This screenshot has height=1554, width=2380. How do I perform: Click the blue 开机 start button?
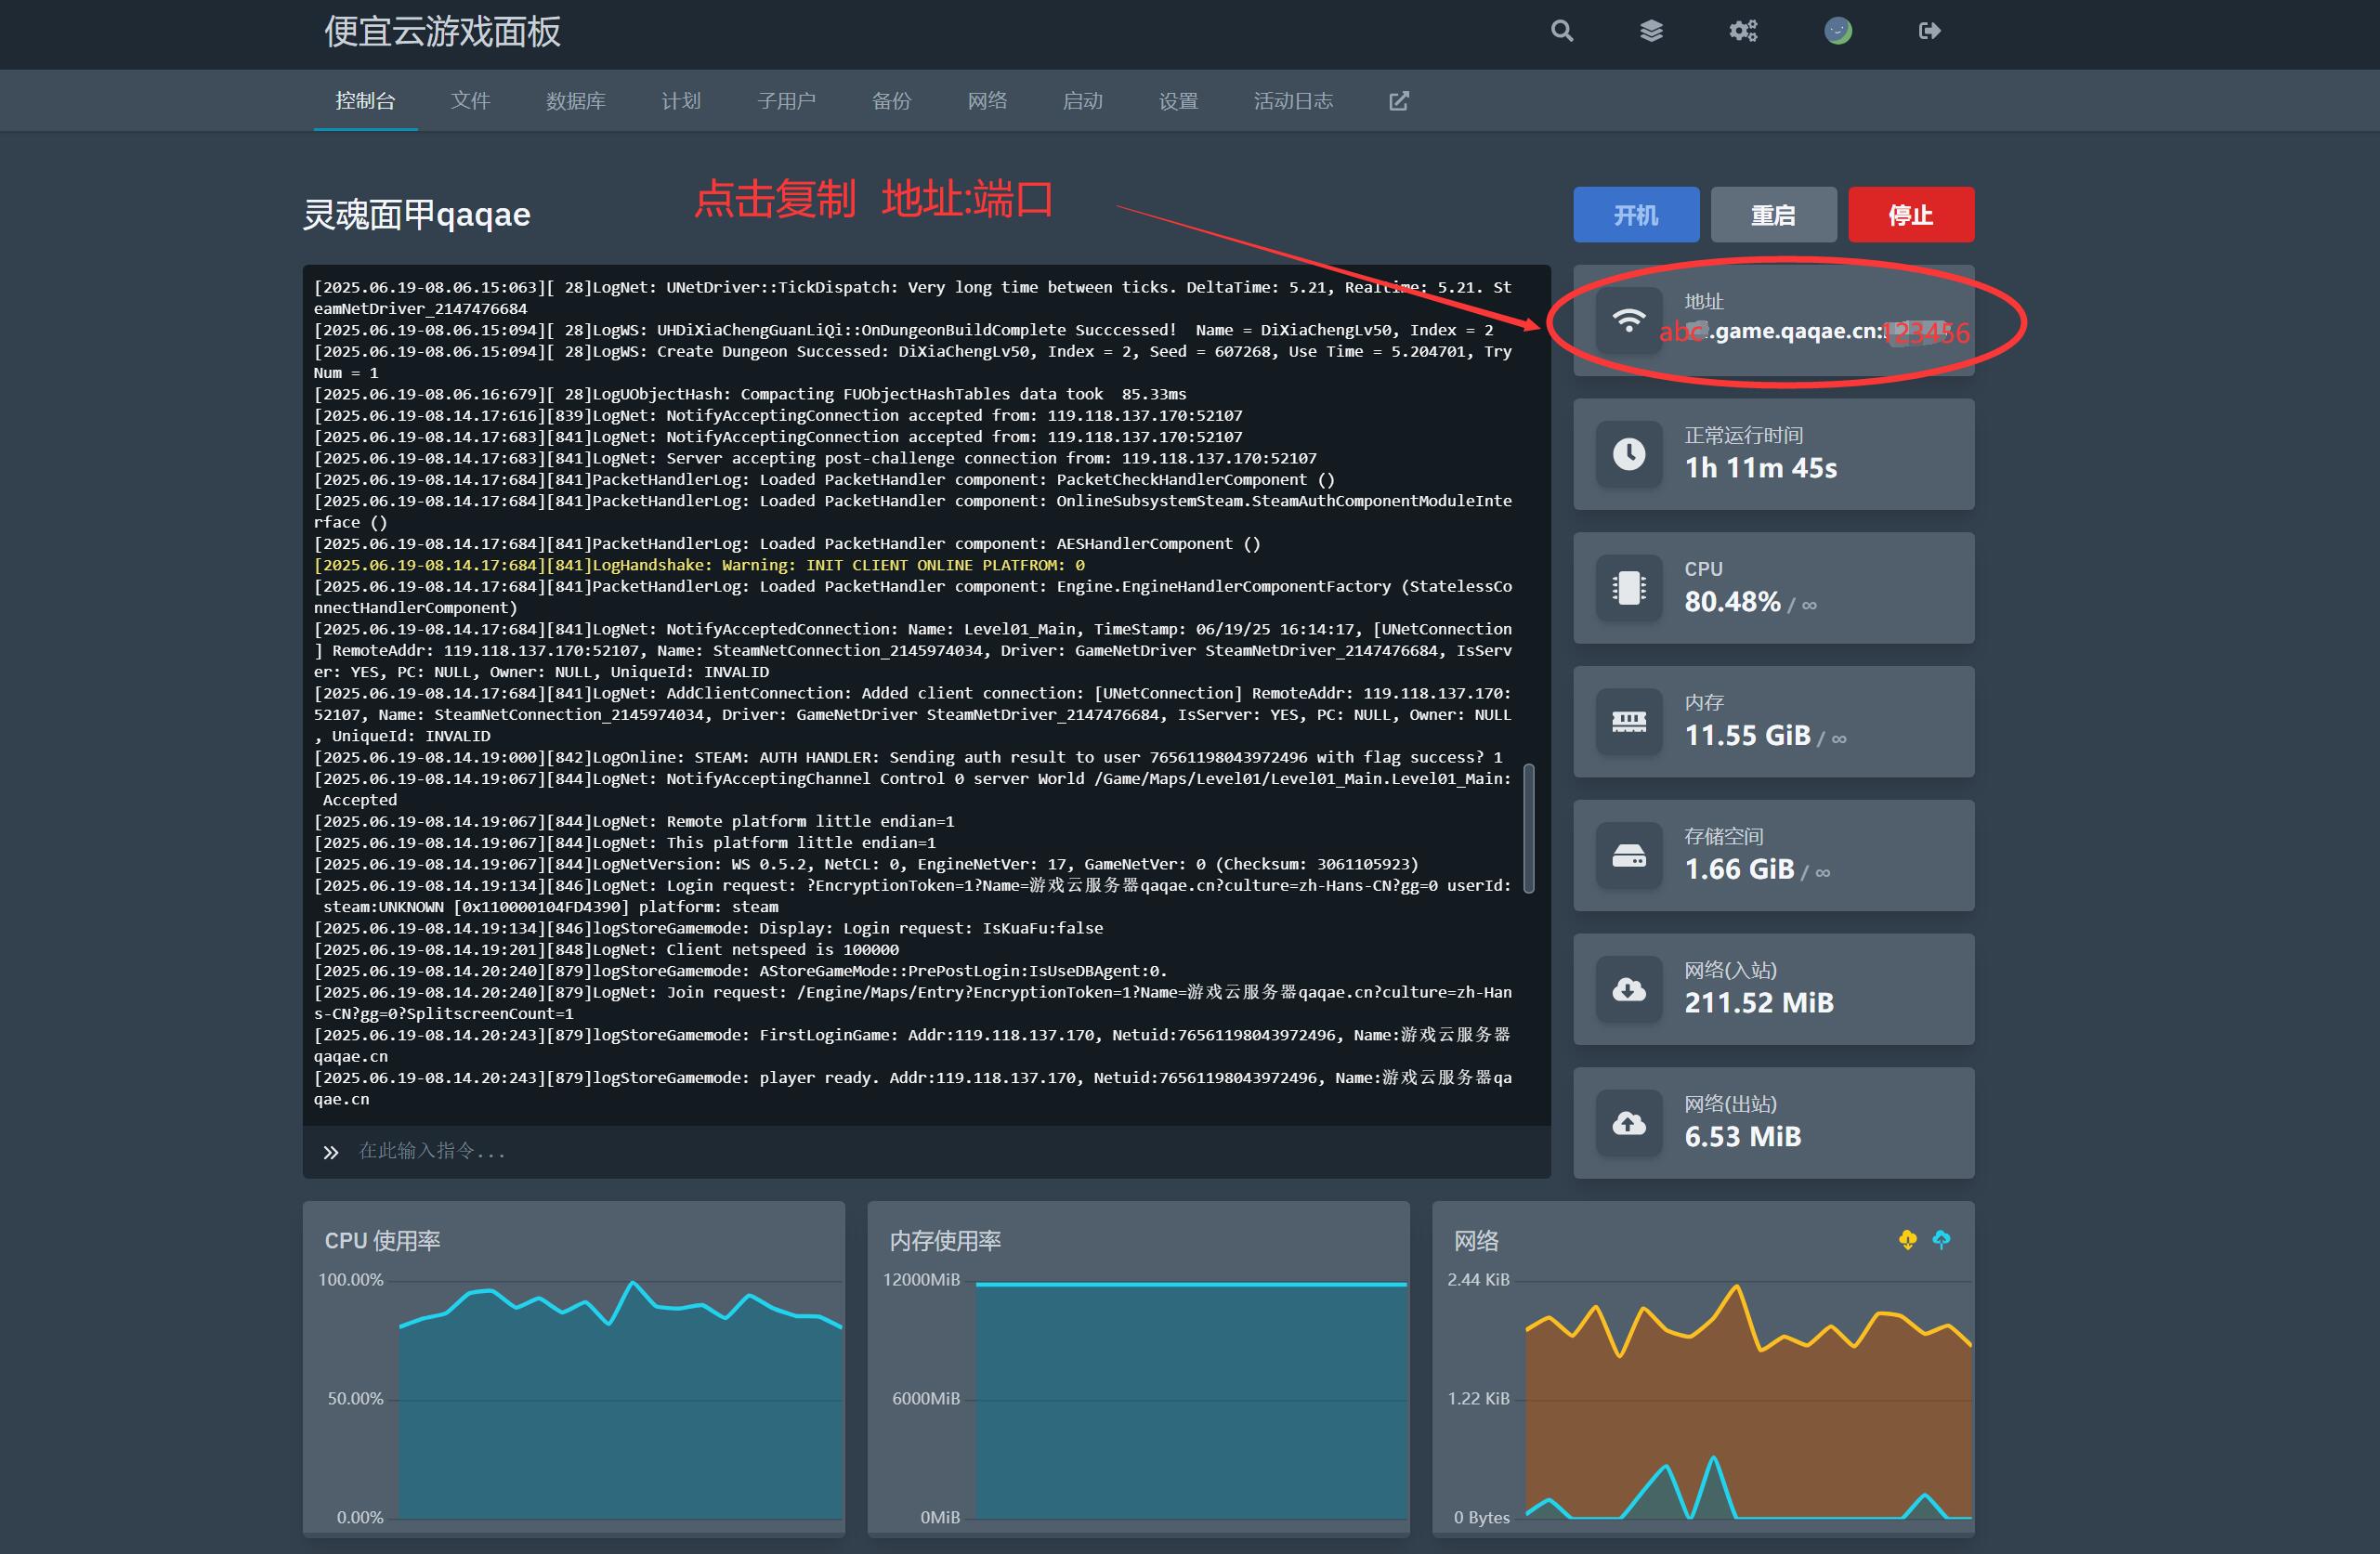(x=1636, y=215)
